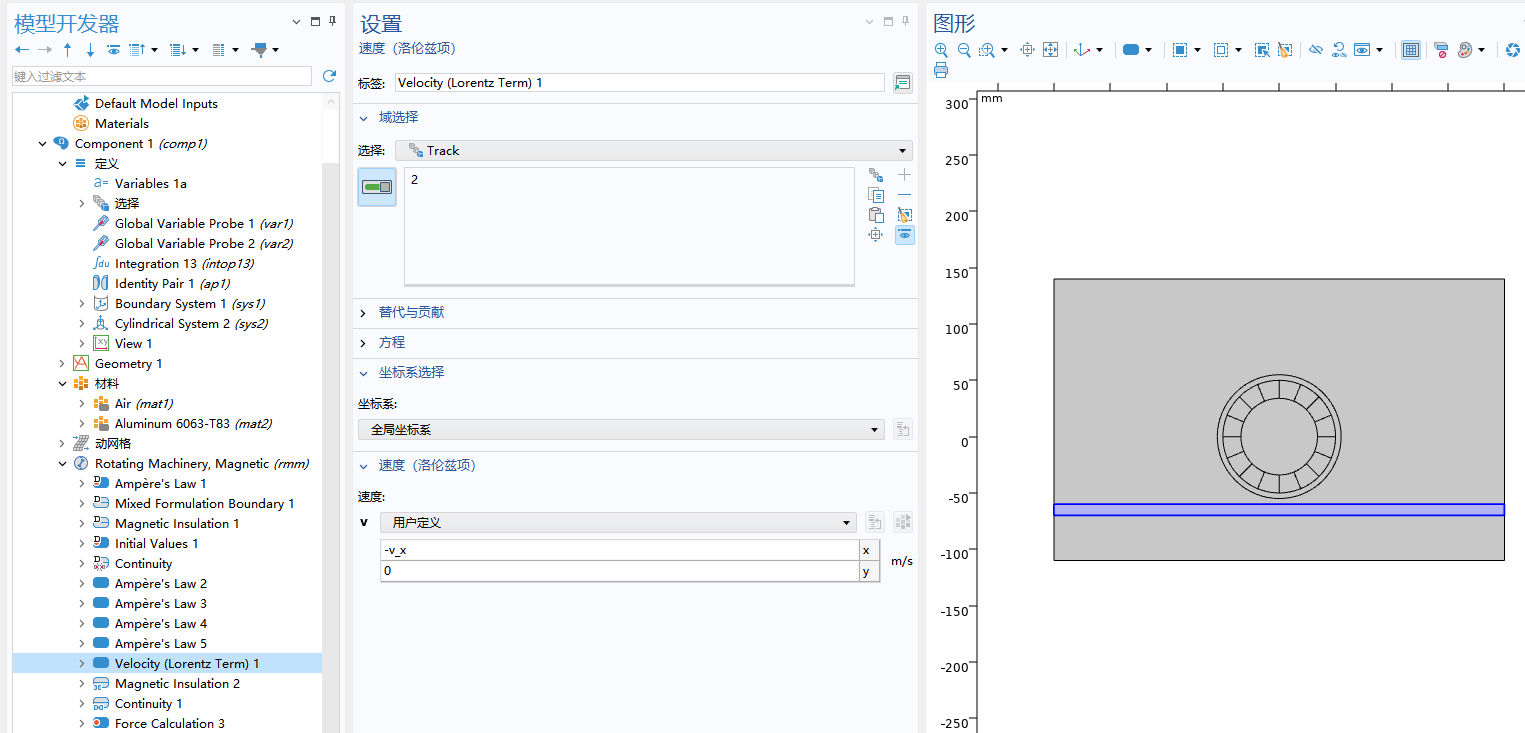Click the Create Selection icon in Settings
This screenshot has height=733, width=1525.
point(876,175)
